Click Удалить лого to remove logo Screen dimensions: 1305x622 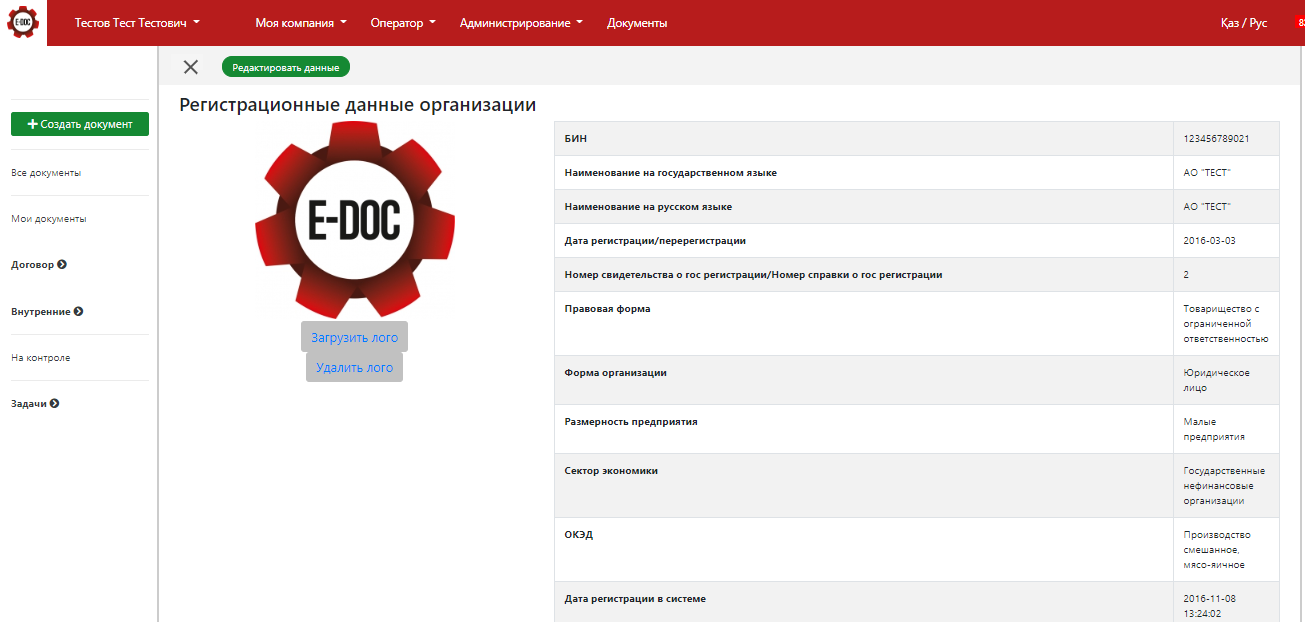tap(354, 367)
